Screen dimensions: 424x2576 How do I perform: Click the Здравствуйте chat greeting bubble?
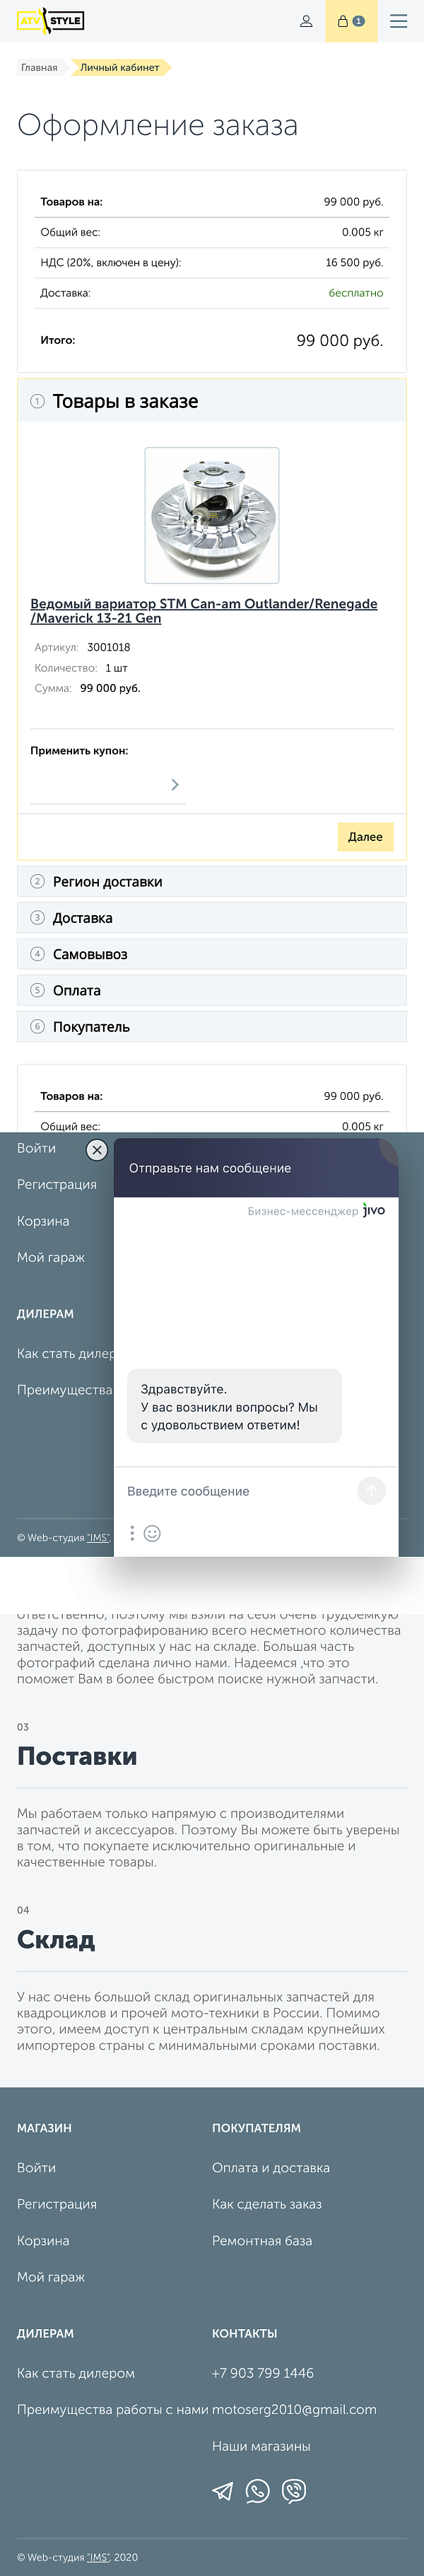234,1406
